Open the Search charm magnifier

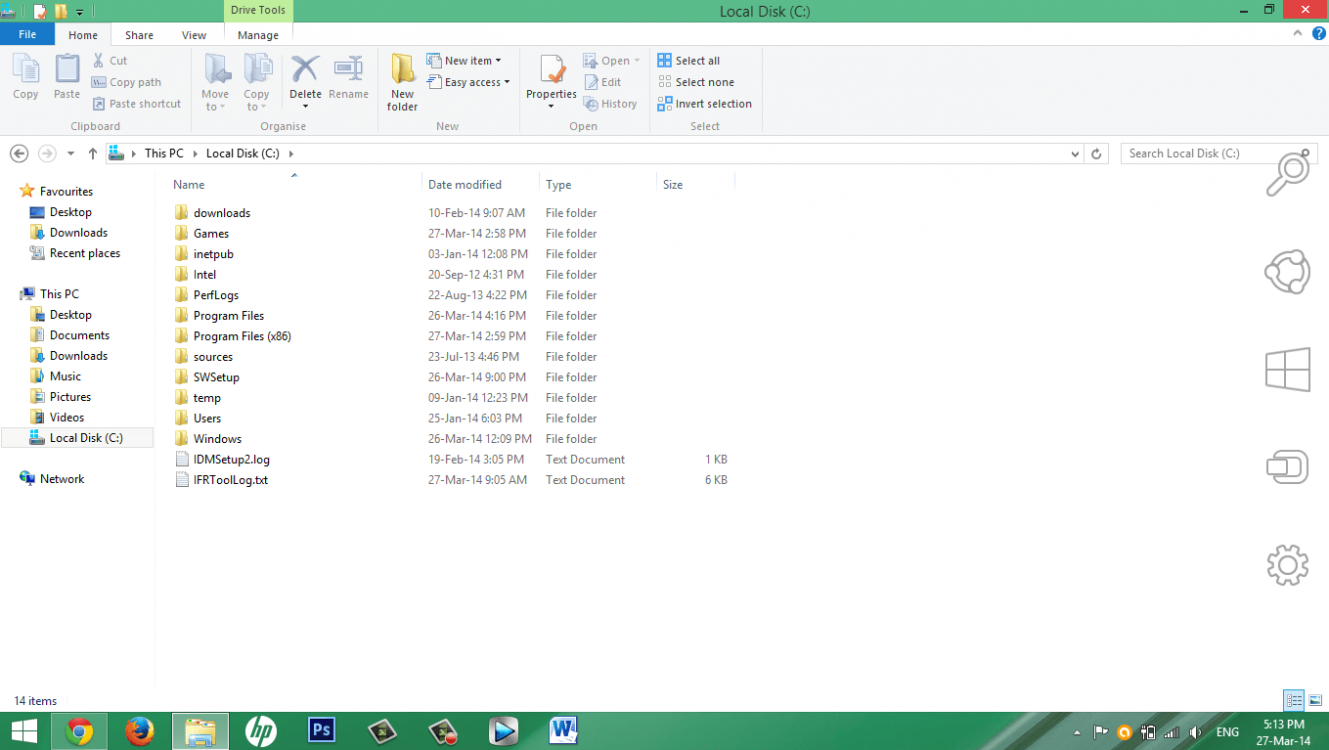1288,173
